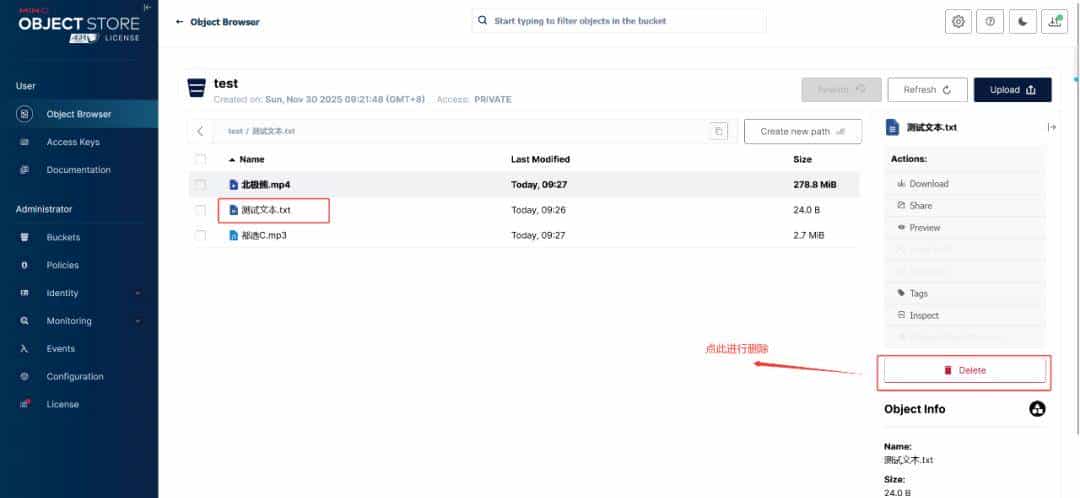Open Documentation in the sidebar
Image resolution: width=1080 pixels, height=498 pixels.
pyautogui.click(x=79, y=169)
